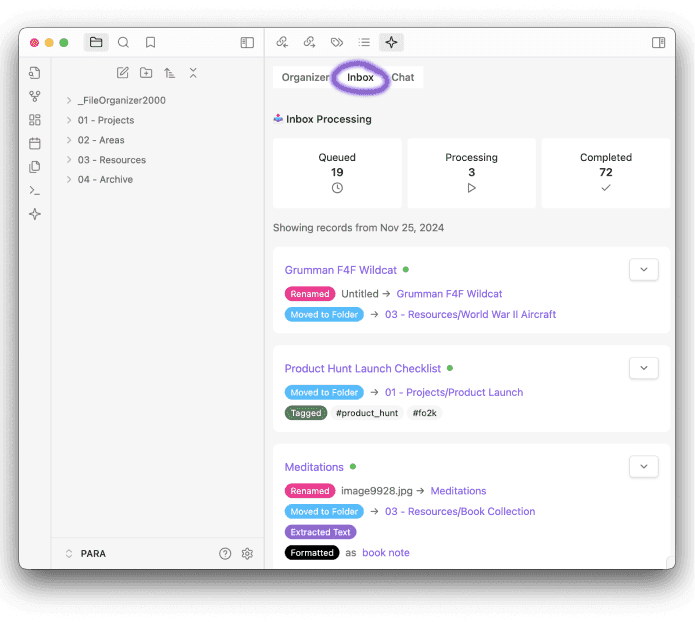The height and width of the screenshot is (624, 695).
Task: Change sort order icon
Action: tap(169, 73)
